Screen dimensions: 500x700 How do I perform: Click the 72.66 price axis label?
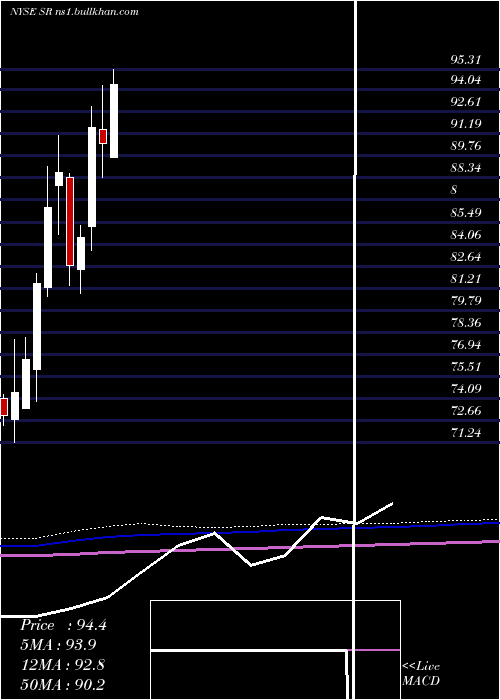(466, 411)
